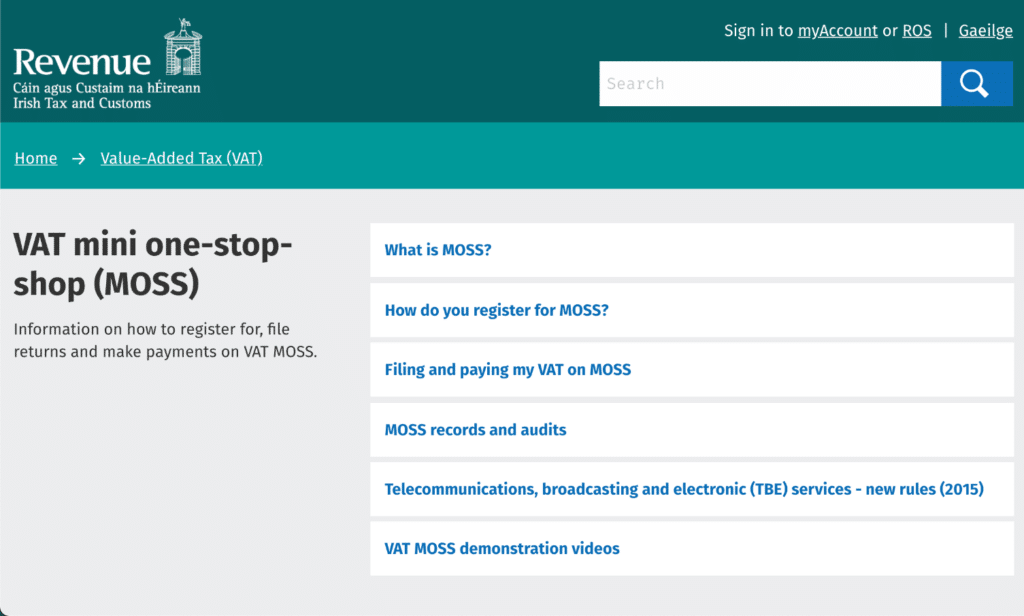
Task: Click the MOSS information description paragraph
Action: [x=165, y=340]
